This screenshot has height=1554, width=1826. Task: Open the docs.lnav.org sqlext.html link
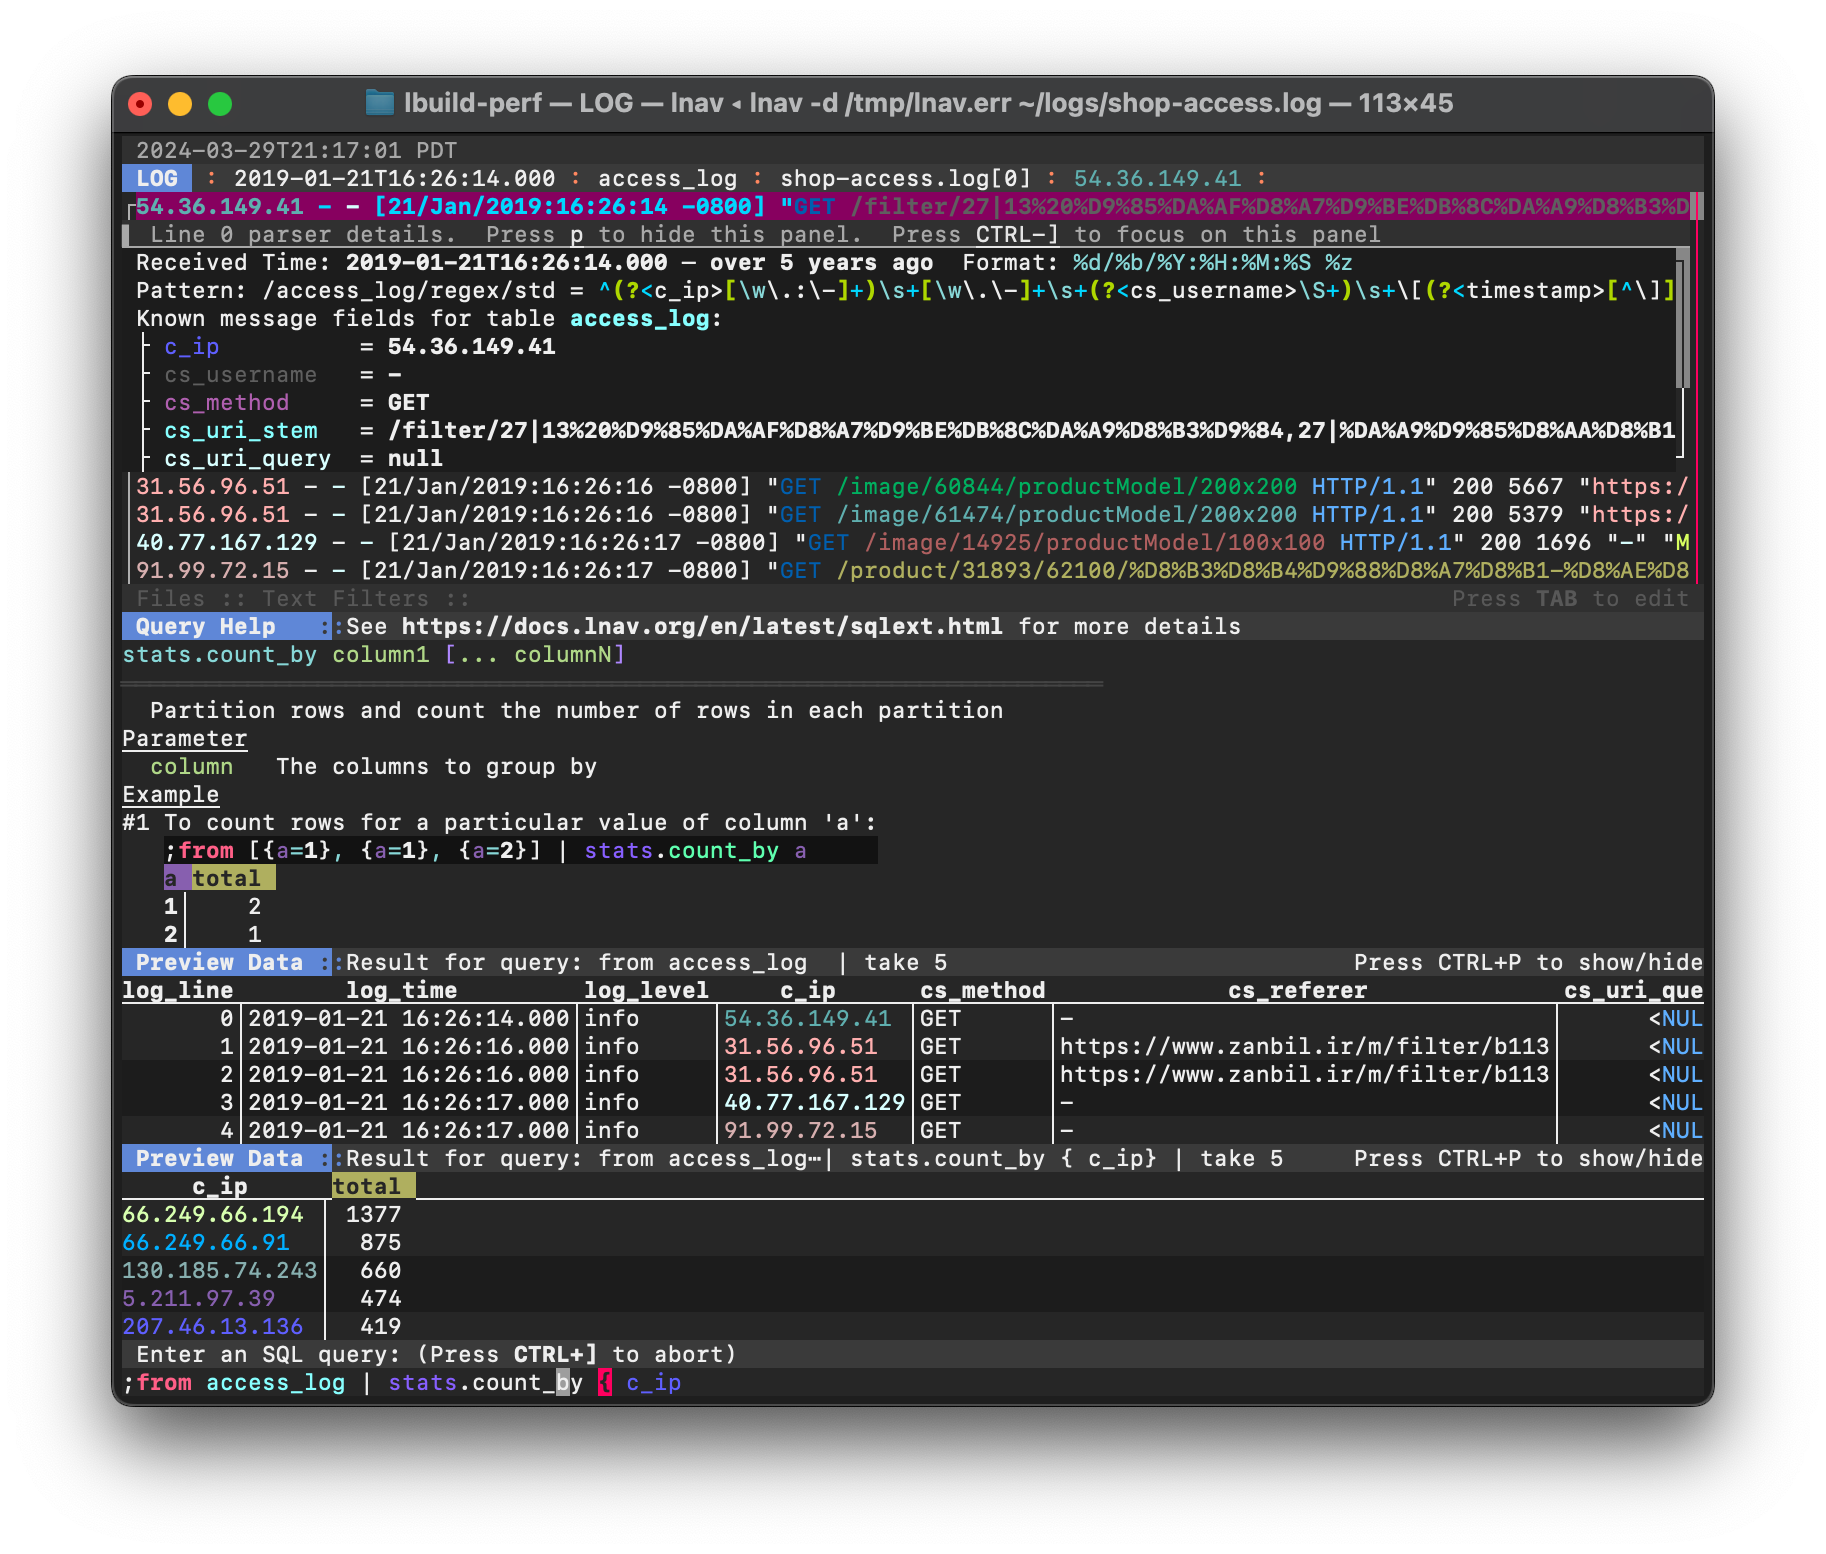[702, 626]
